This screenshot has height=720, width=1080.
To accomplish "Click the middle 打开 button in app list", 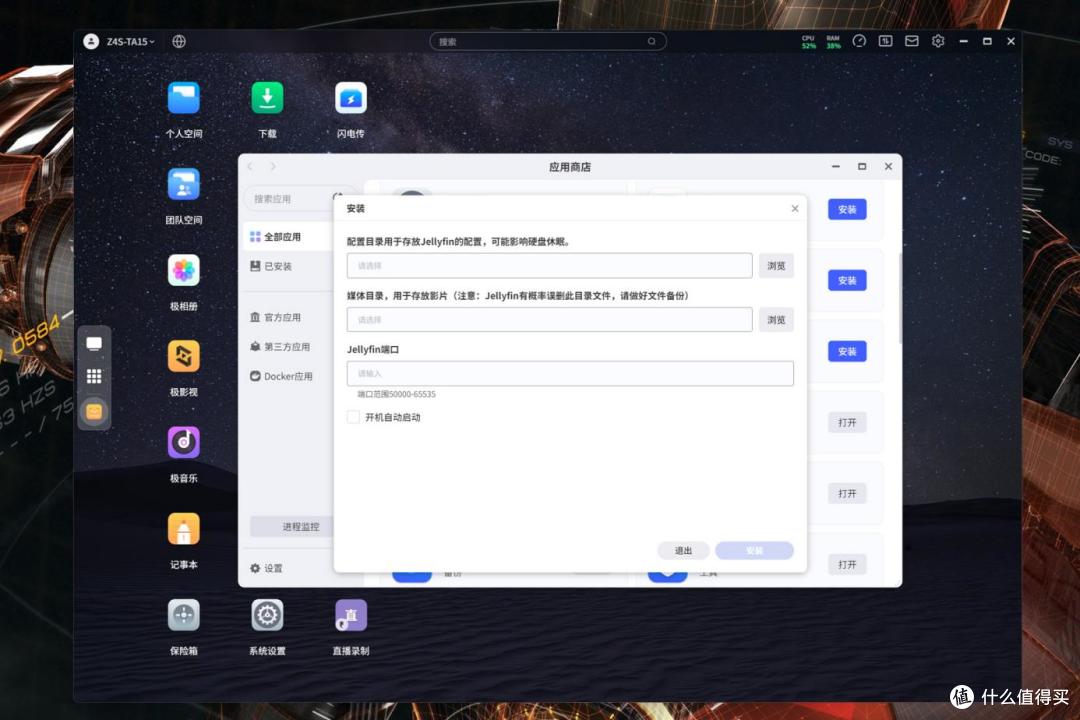I will pos(847,493).
